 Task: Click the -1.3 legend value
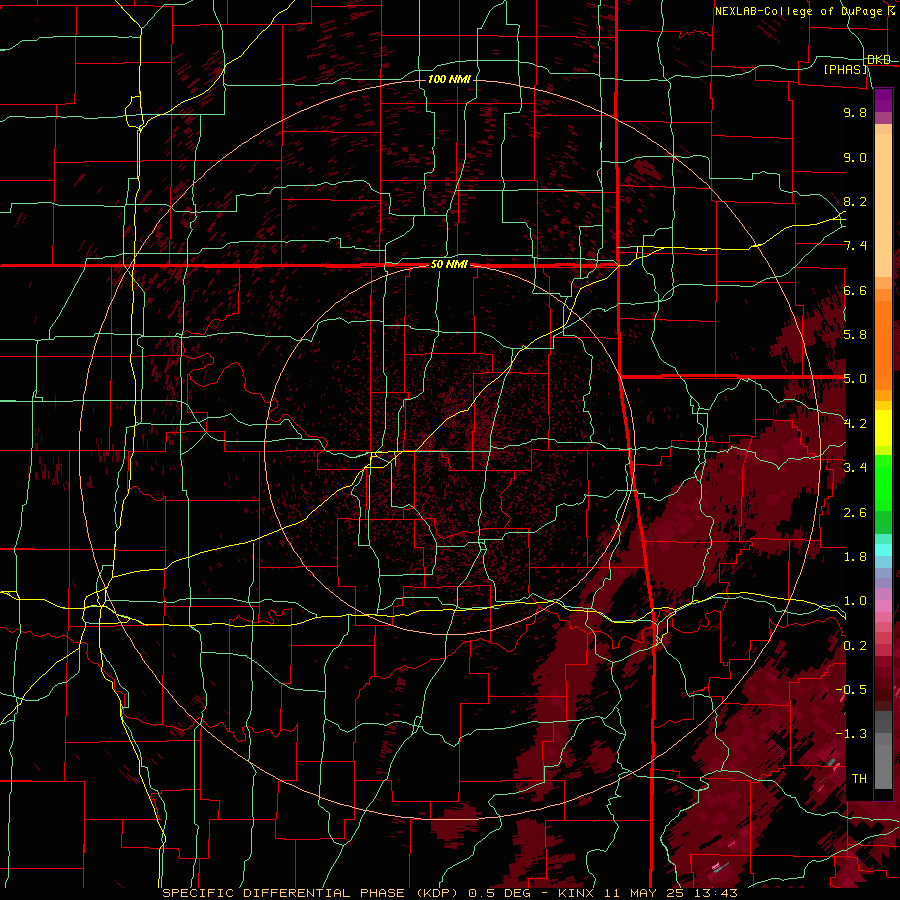(852, 735)
